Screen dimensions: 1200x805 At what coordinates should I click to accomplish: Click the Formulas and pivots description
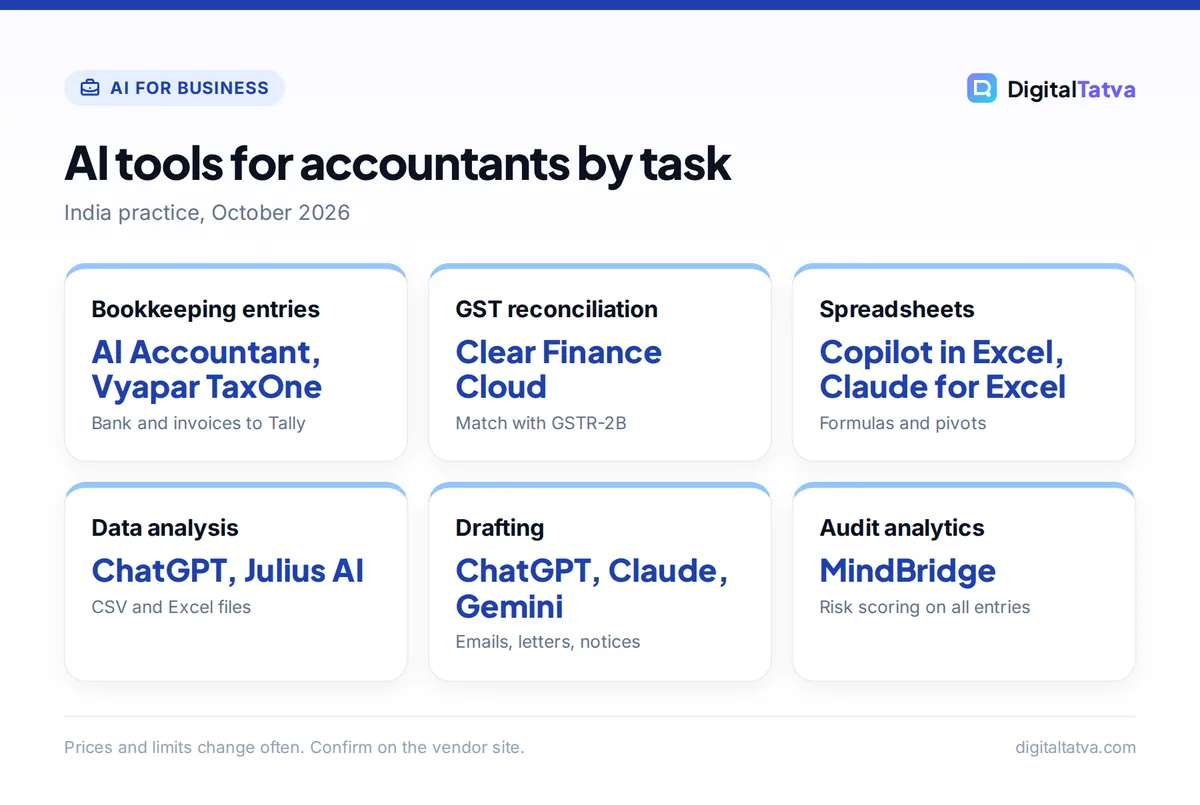(903, 423)
